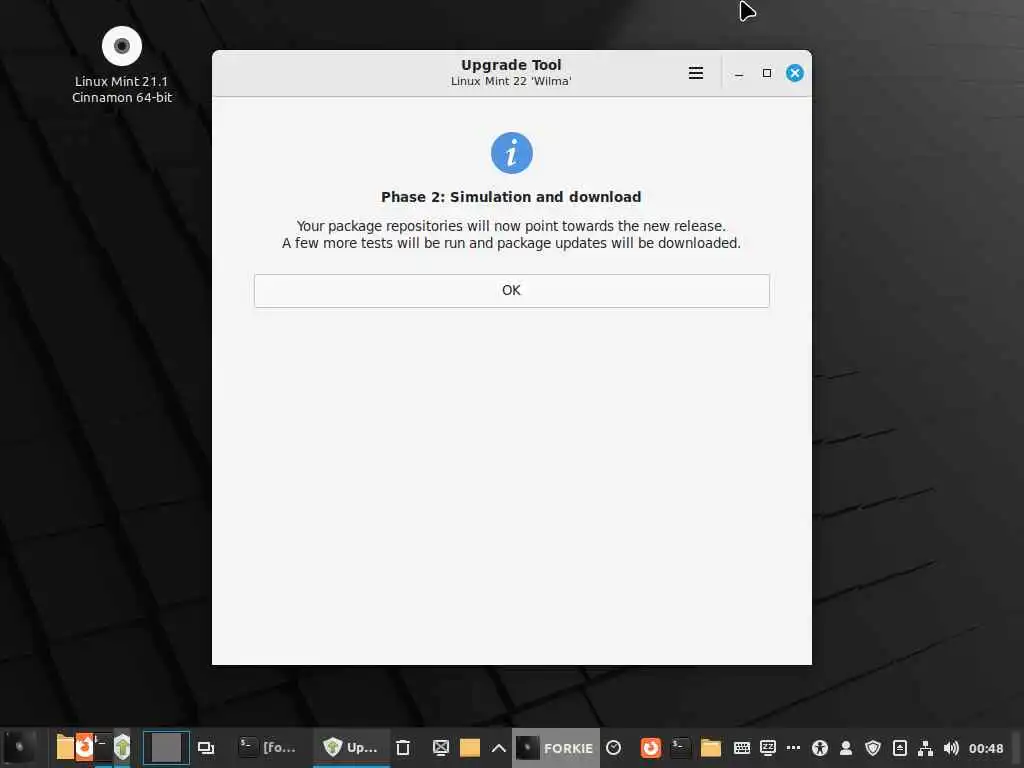Click the crossed-out monitor taskbar icon
Screen dimensions: 1024x768
[x=441, y=748]
